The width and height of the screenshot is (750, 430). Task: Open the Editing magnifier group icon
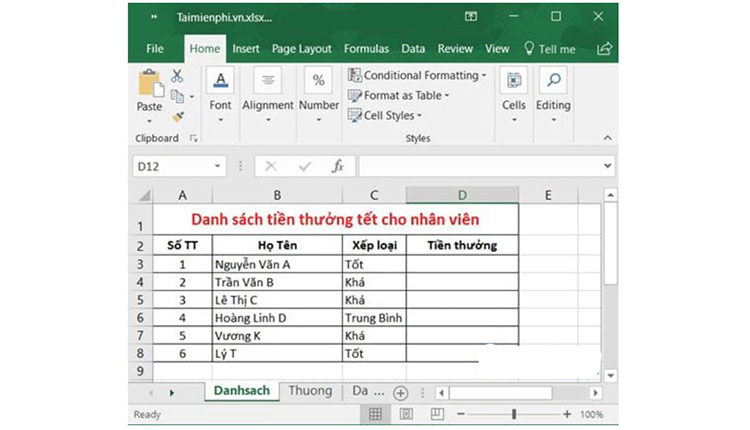click(553, 80)
